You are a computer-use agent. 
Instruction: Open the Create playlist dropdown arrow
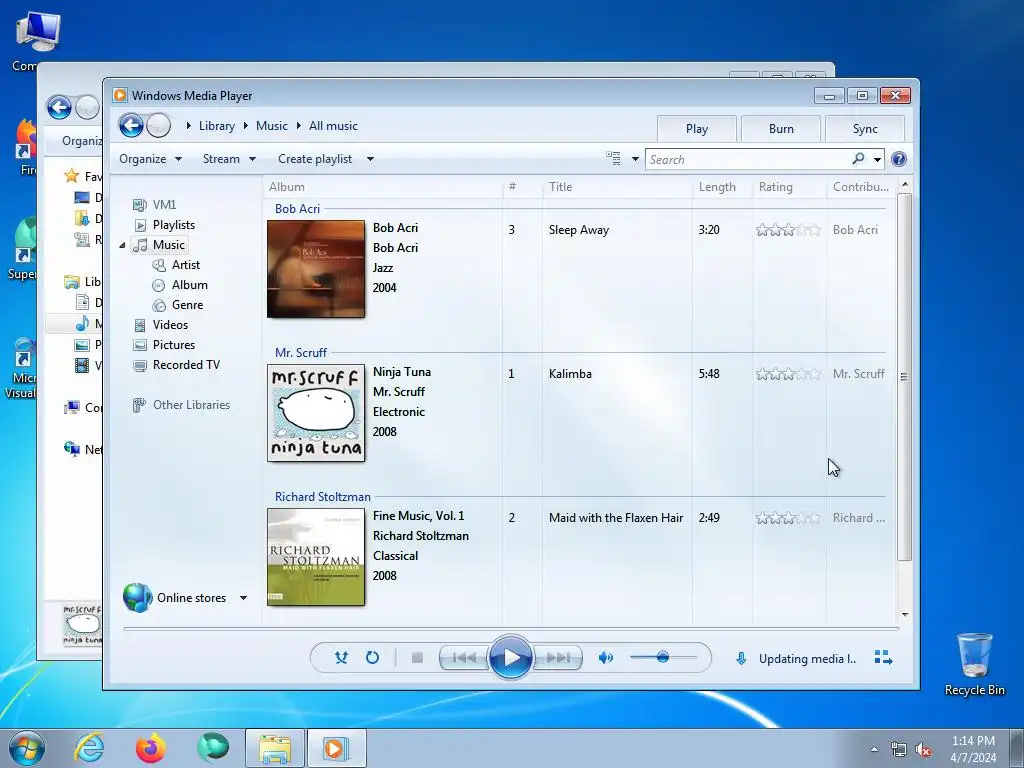(x=370, y=159)
